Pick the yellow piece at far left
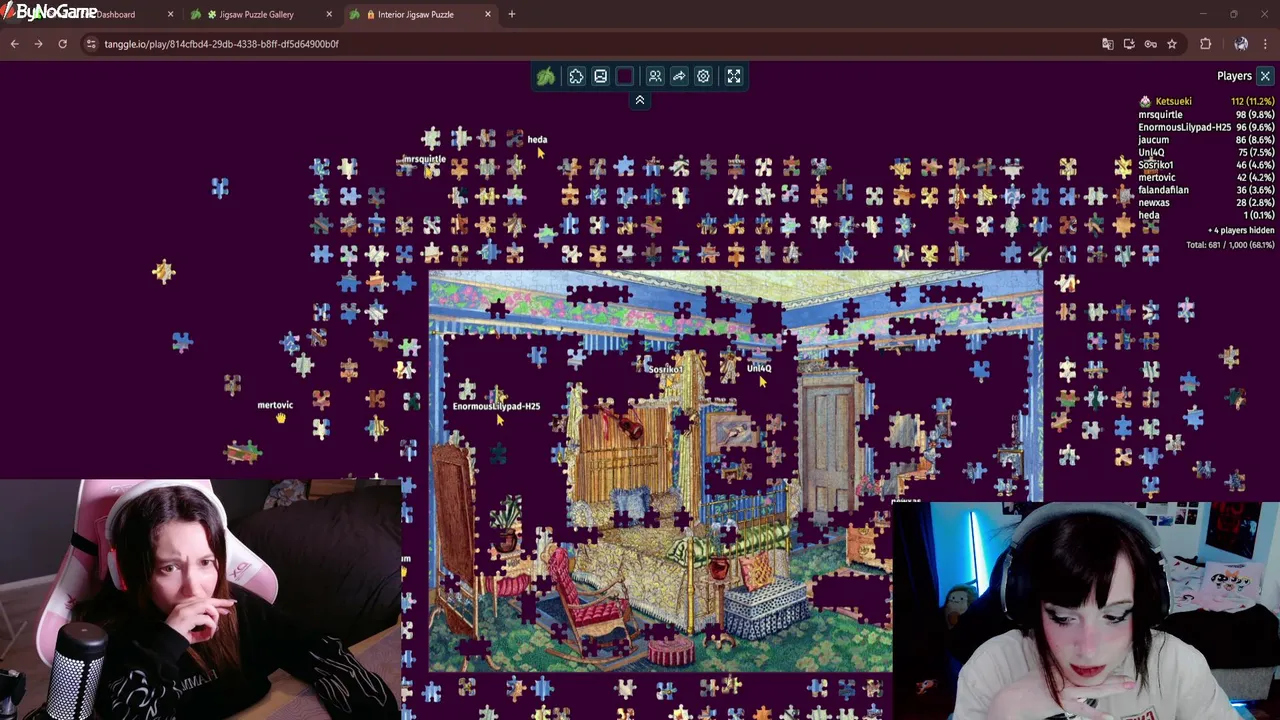 164,271
